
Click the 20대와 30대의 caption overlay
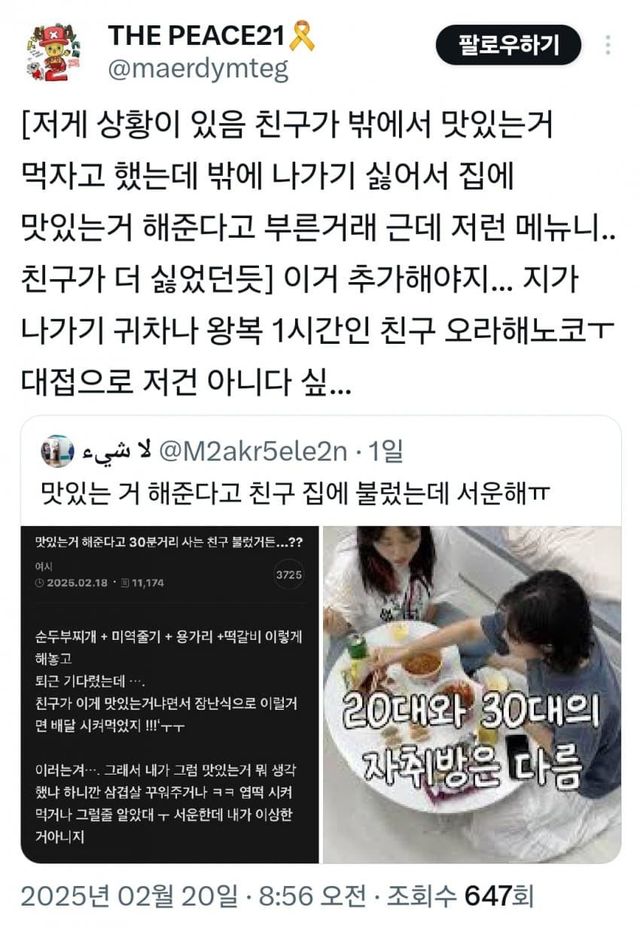coord(471,710)
